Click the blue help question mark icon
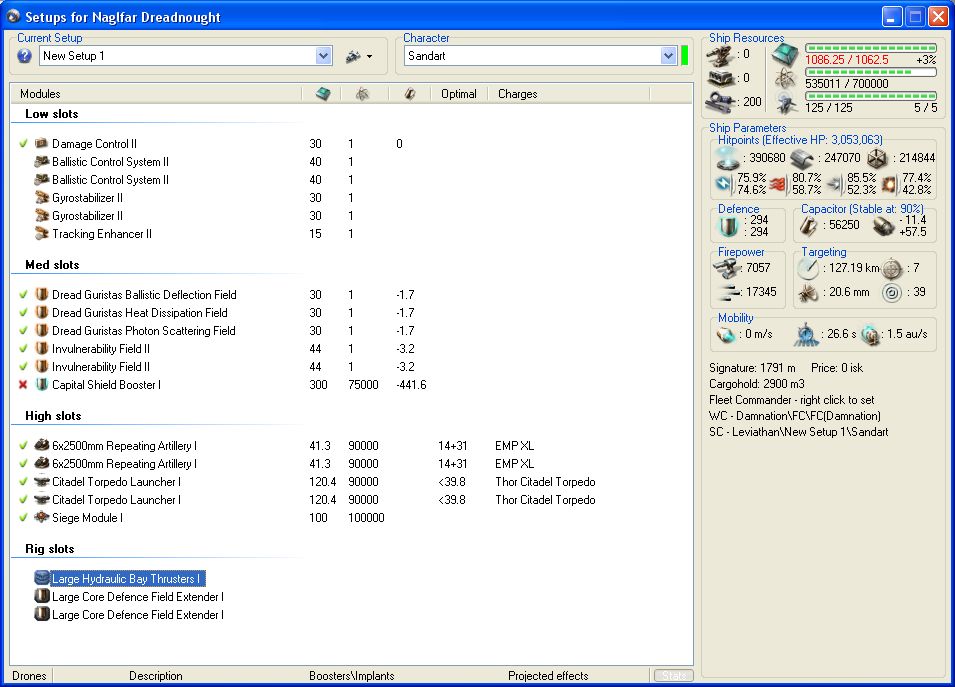Screen dimensions: 955x687 pyautogui.click(x=25, y=56)
